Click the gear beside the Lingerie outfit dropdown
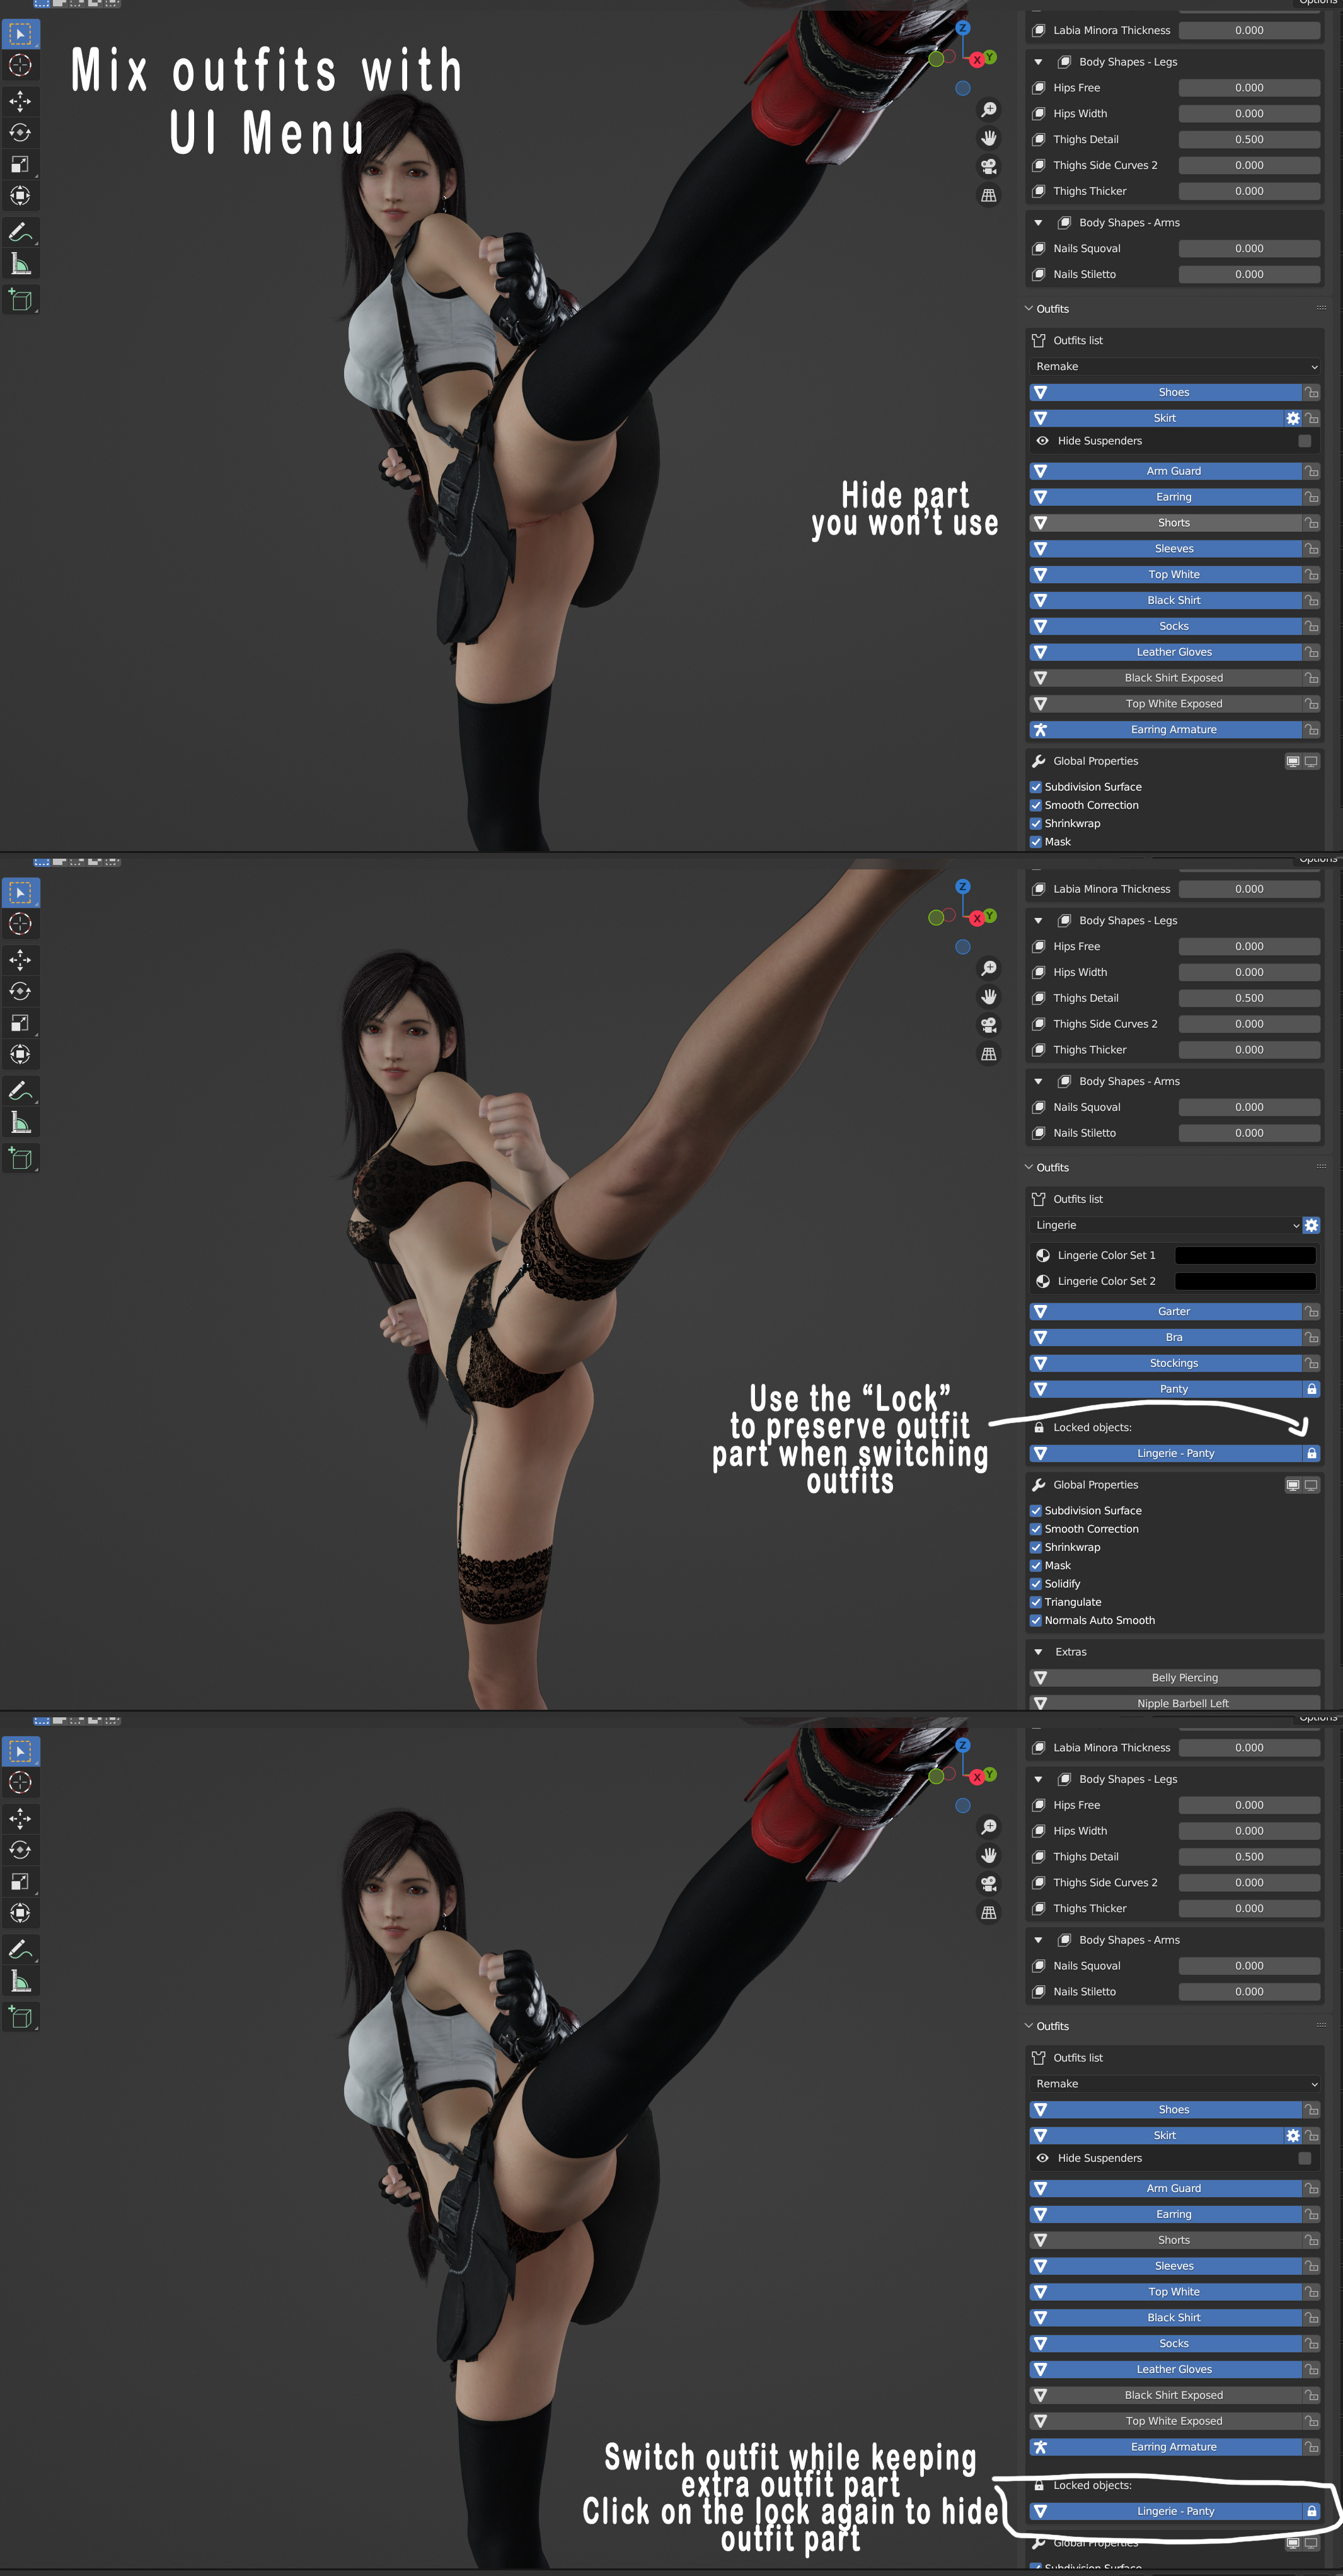The image size is (1343, 2576). click(1311, 1225)
